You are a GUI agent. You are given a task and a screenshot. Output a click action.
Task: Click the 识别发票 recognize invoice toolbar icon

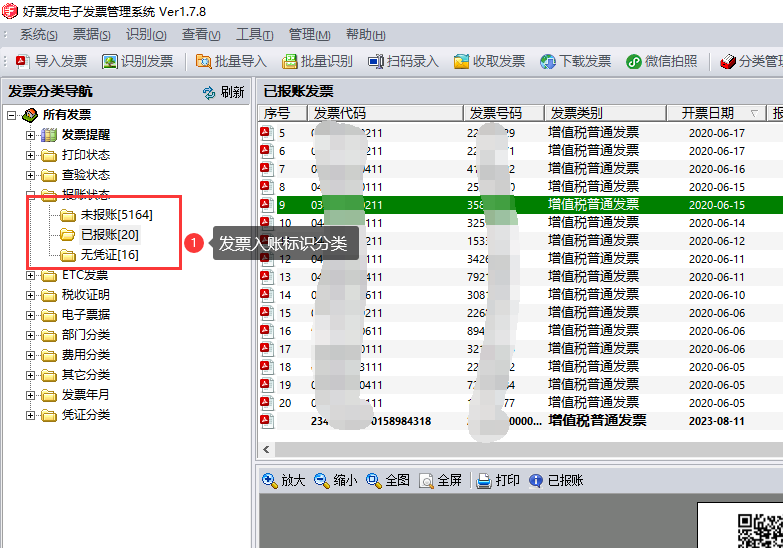(109, 61)
